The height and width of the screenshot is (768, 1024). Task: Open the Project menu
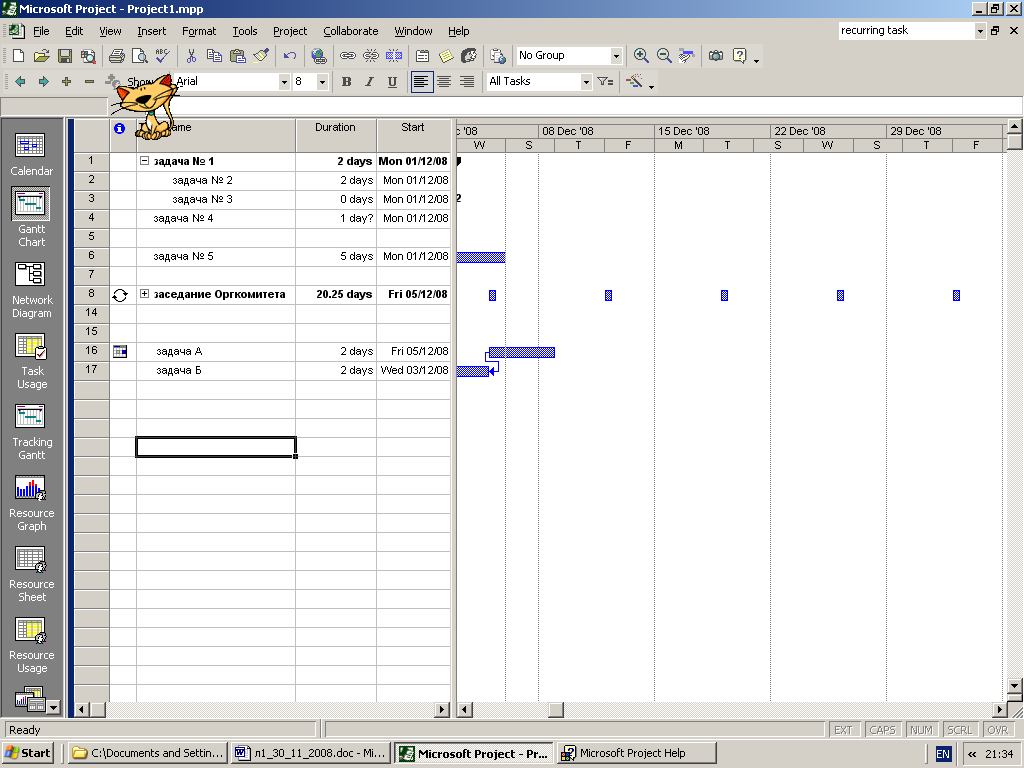point(290,31)
